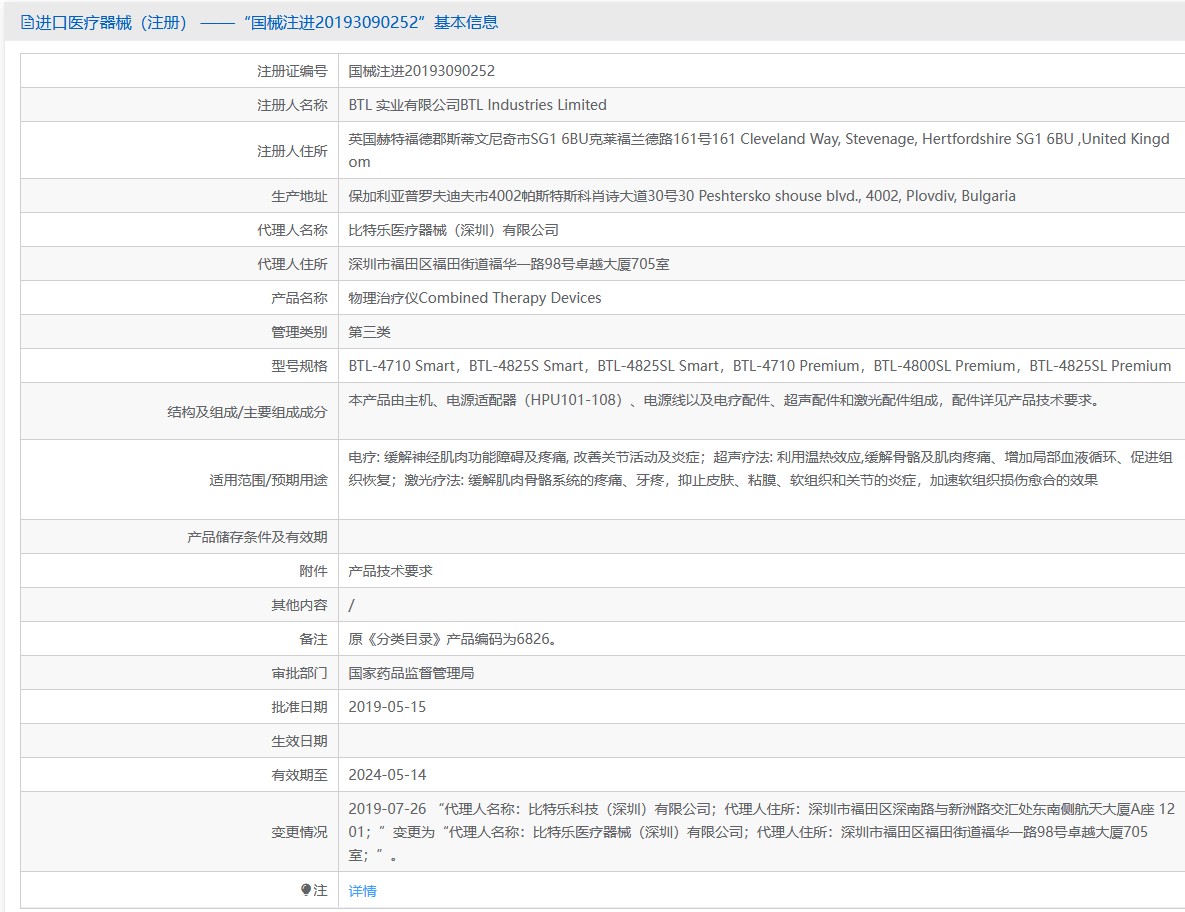Select the 批准日期 label
Screen dimensions: 1185x912
[x=299, y=707]
